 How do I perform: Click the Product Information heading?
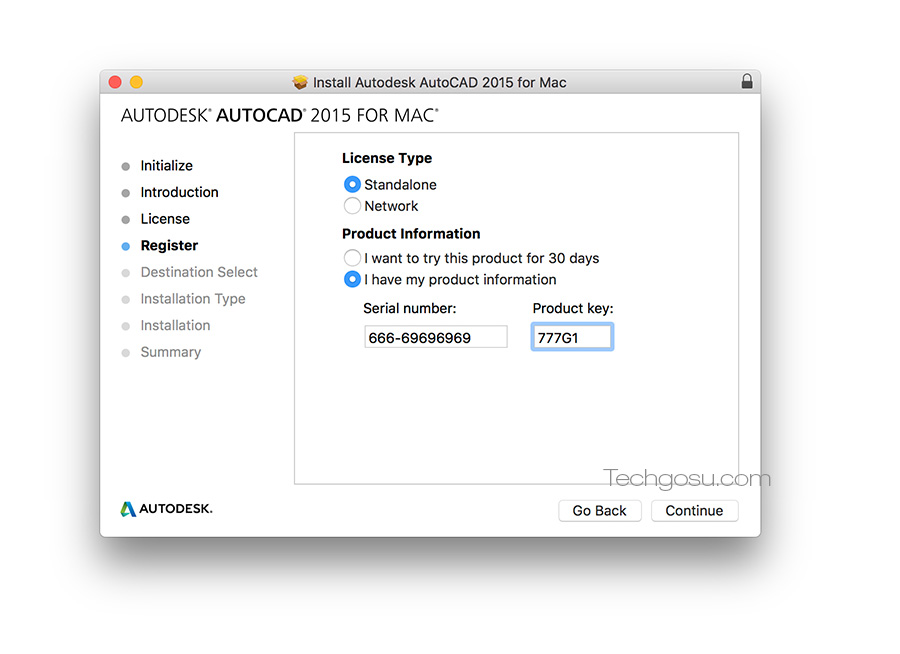point(411,234)
